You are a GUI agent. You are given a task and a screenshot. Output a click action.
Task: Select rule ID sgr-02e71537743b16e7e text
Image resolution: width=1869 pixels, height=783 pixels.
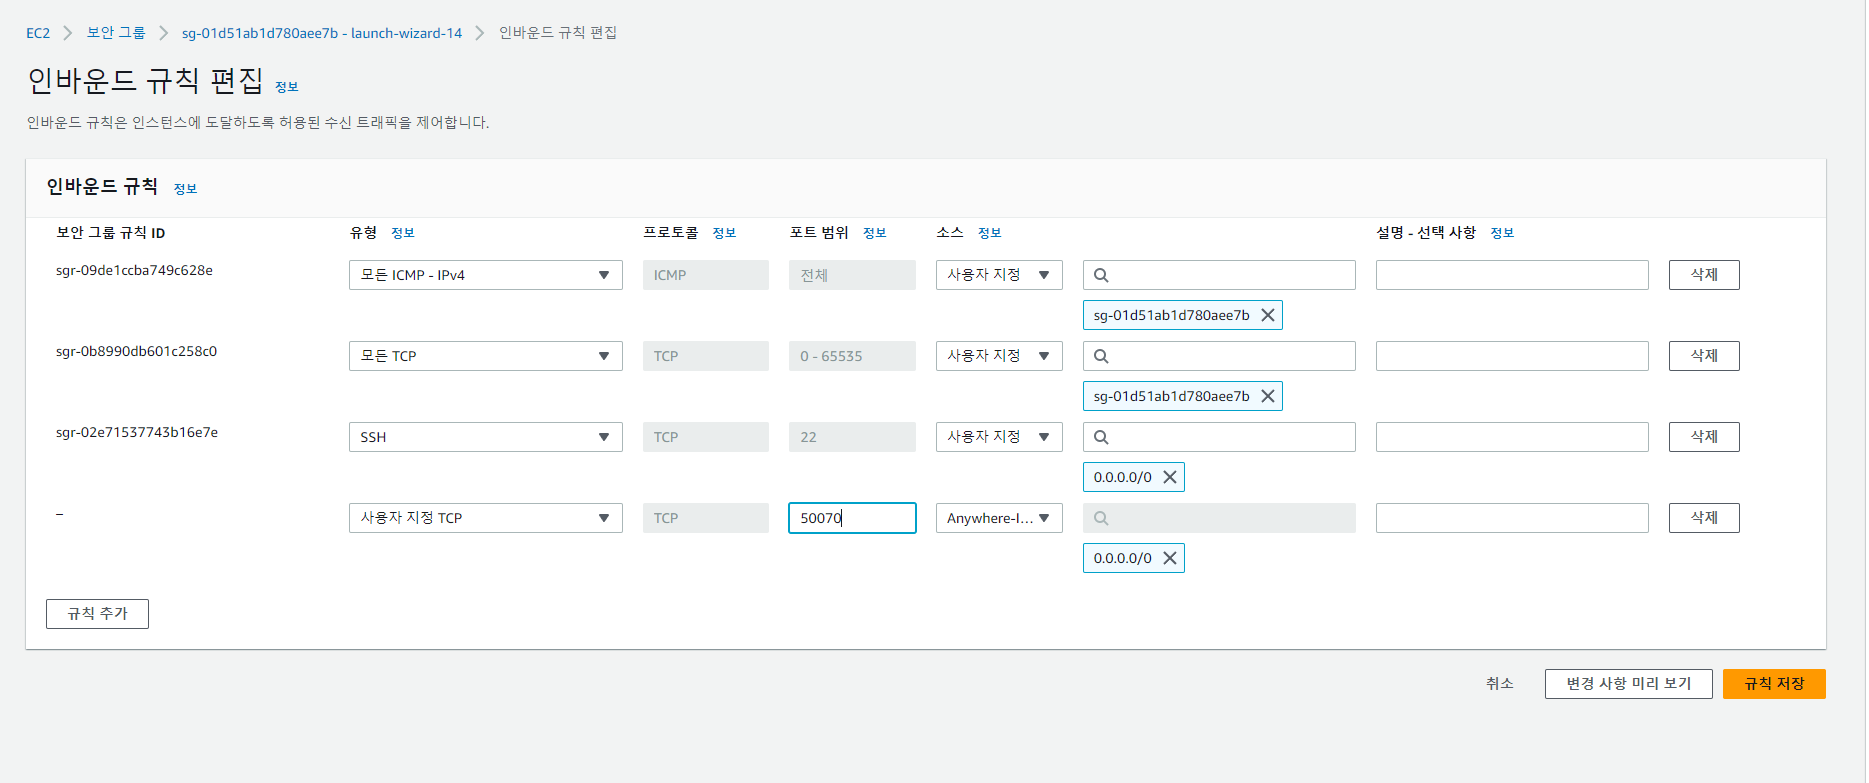pyautogui.click(x=137, y=433)
